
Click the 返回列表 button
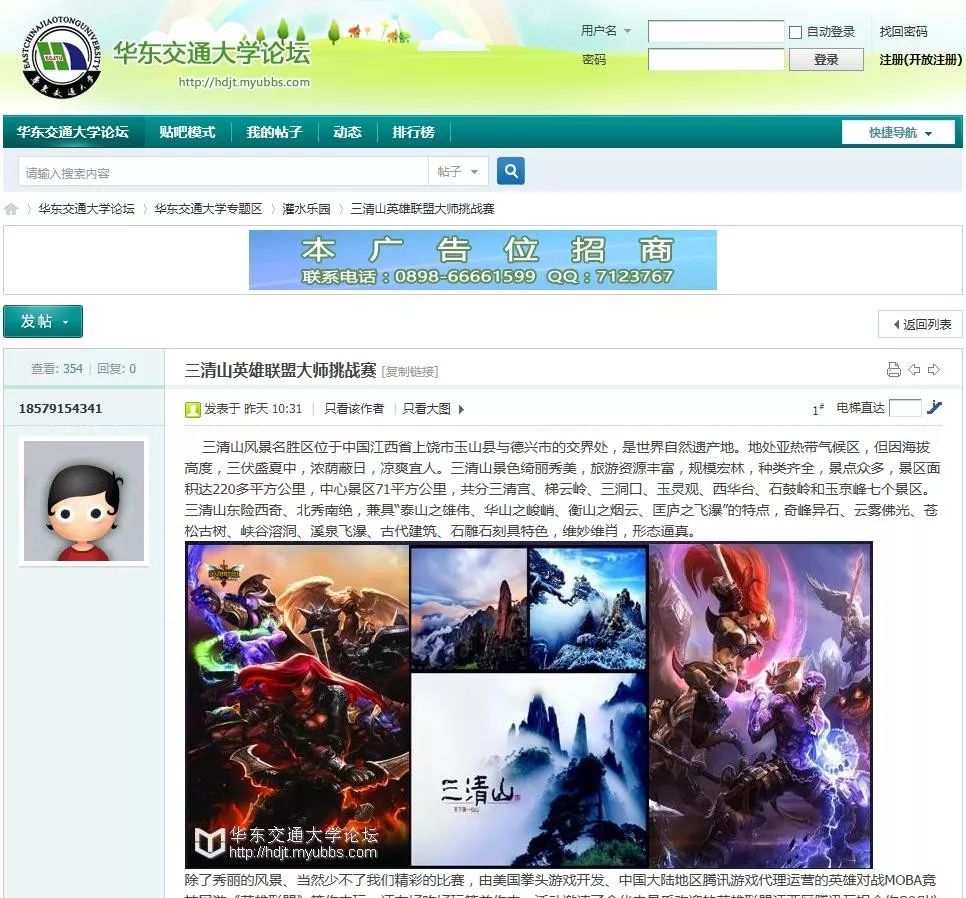918,322
